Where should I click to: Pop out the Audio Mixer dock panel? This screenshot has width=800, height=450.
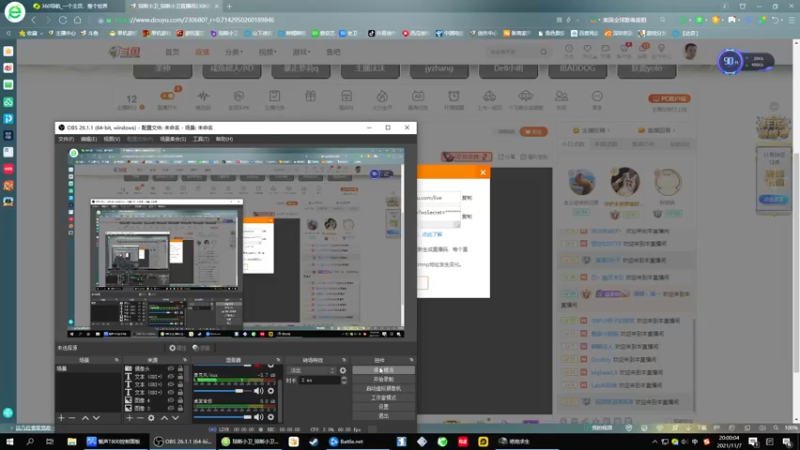(278, 360)
